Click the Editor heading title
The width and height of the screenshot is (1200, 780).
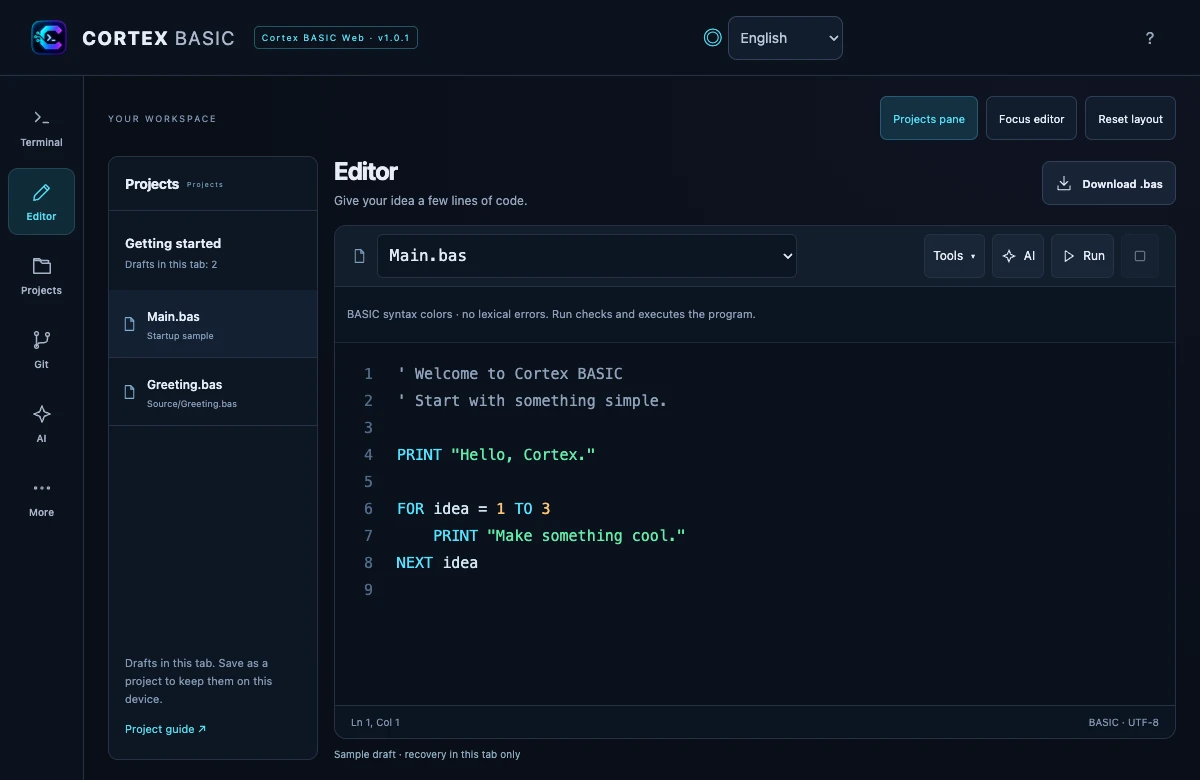366,171
